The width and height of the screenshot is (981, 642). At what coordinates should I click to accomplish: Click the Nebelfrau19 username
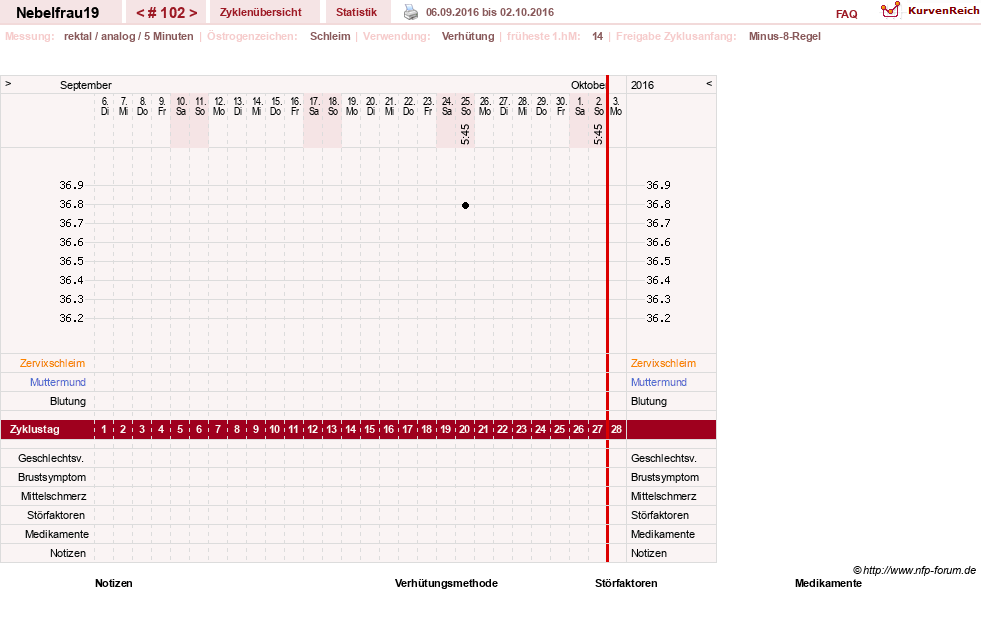pyautogui.click(x=58, y=13)
